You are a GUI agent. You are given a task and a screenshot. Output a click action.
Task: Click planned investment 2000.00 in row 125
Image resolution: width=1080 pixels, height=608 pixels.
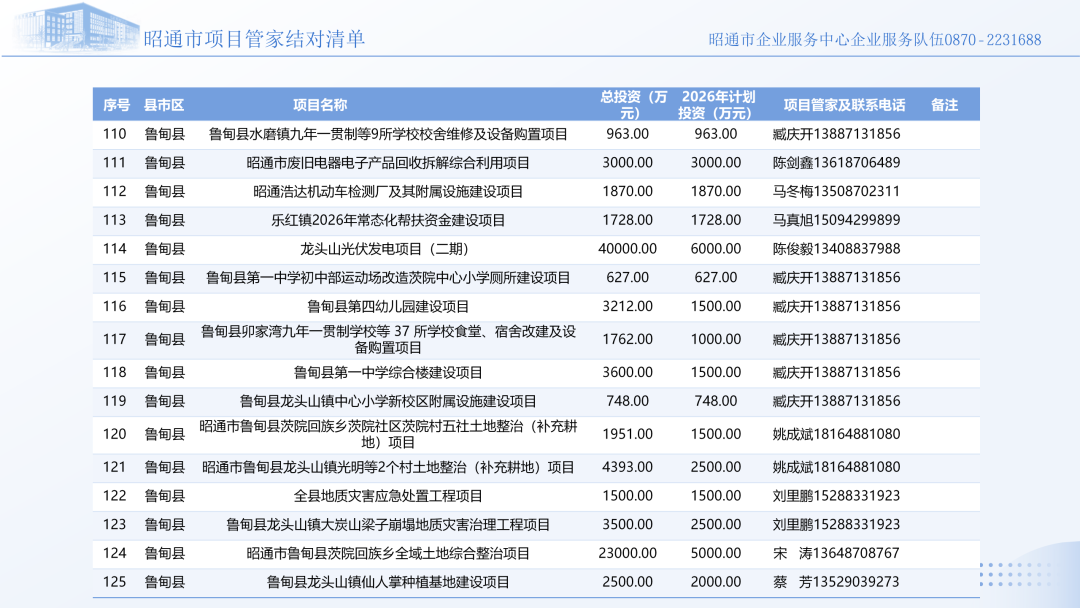(716, 583)
